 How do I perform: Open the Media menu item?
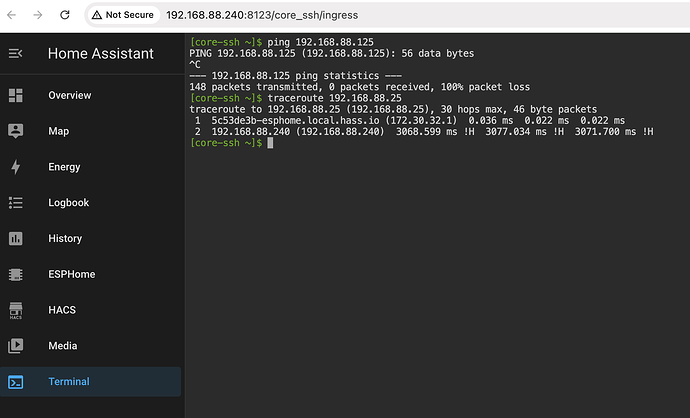(x=91, y=346)
